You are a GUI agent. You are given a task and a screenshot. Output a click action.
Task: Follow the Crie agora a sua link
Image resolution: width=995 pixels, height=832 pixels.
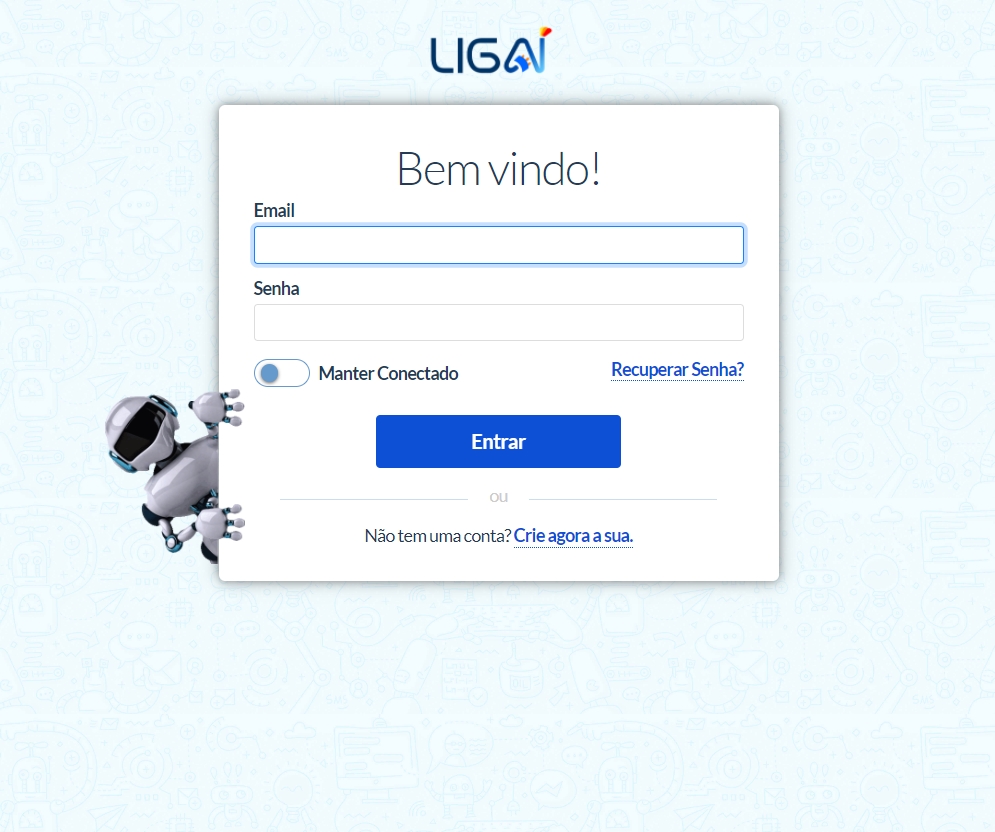(573, 536)
